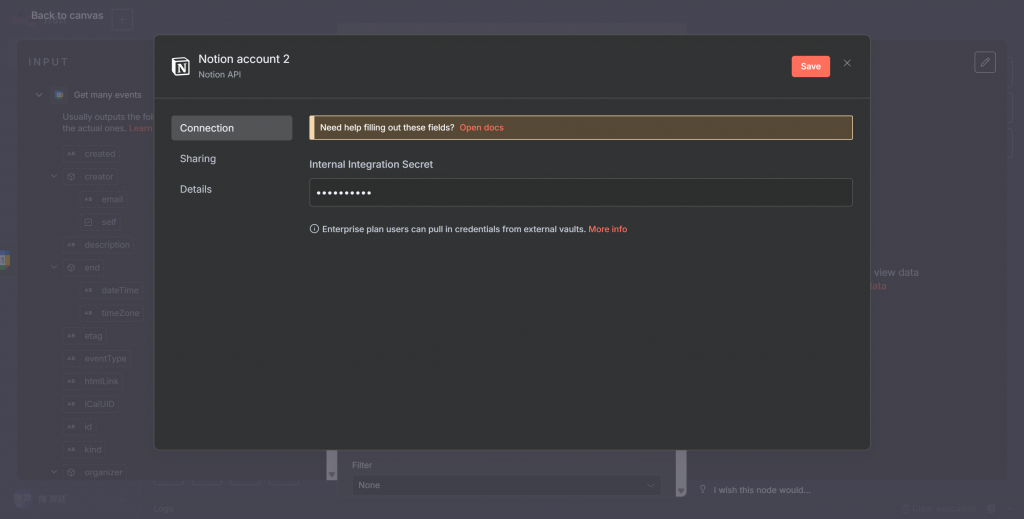
Task: Click the Google Calendar node at left edge
Action: click(x=5, y=260)
